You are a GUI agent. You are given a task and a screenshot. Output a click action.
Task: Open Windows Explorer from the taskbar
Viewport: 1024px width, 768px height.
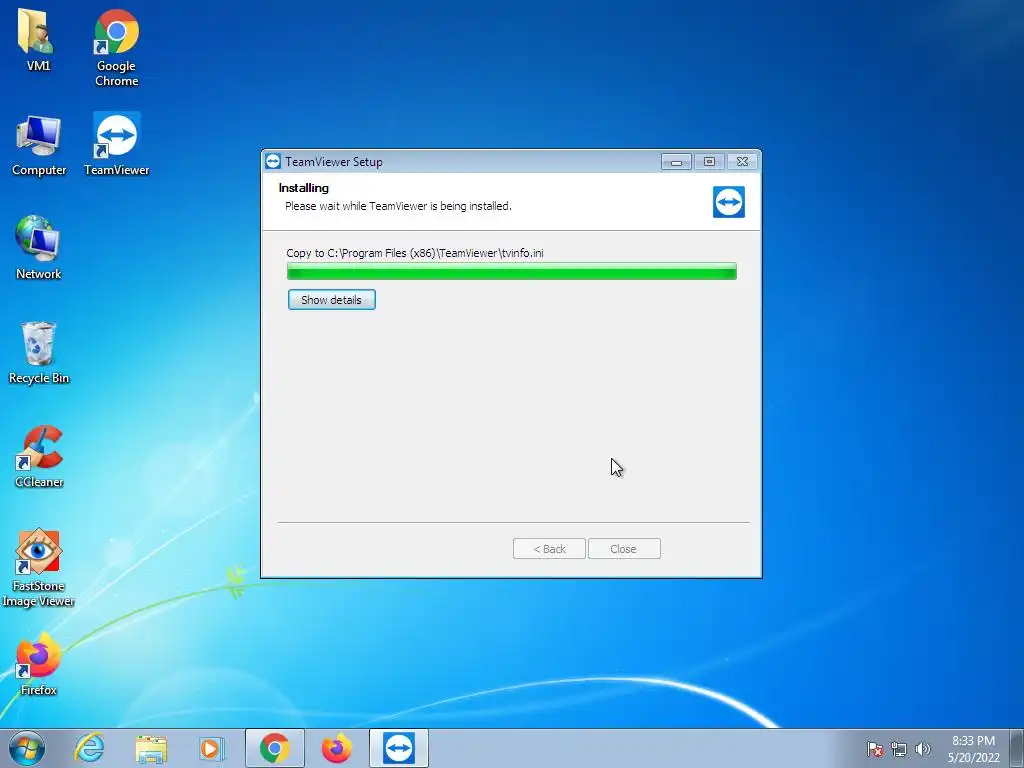pyautogui.click(x=151, y=748)
